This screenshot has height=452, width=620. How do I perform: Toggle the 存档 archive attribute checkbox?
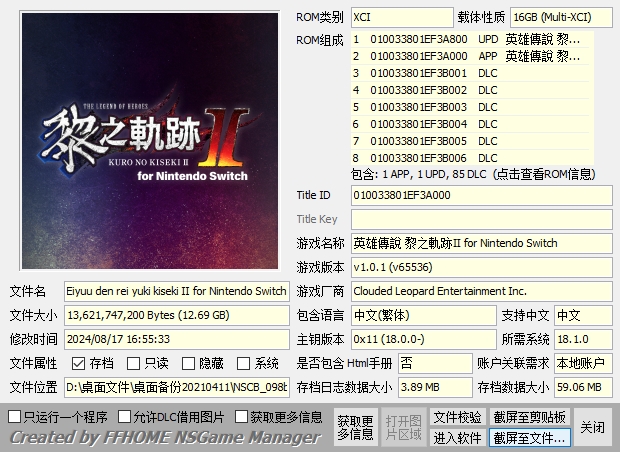tap(78, 363)
